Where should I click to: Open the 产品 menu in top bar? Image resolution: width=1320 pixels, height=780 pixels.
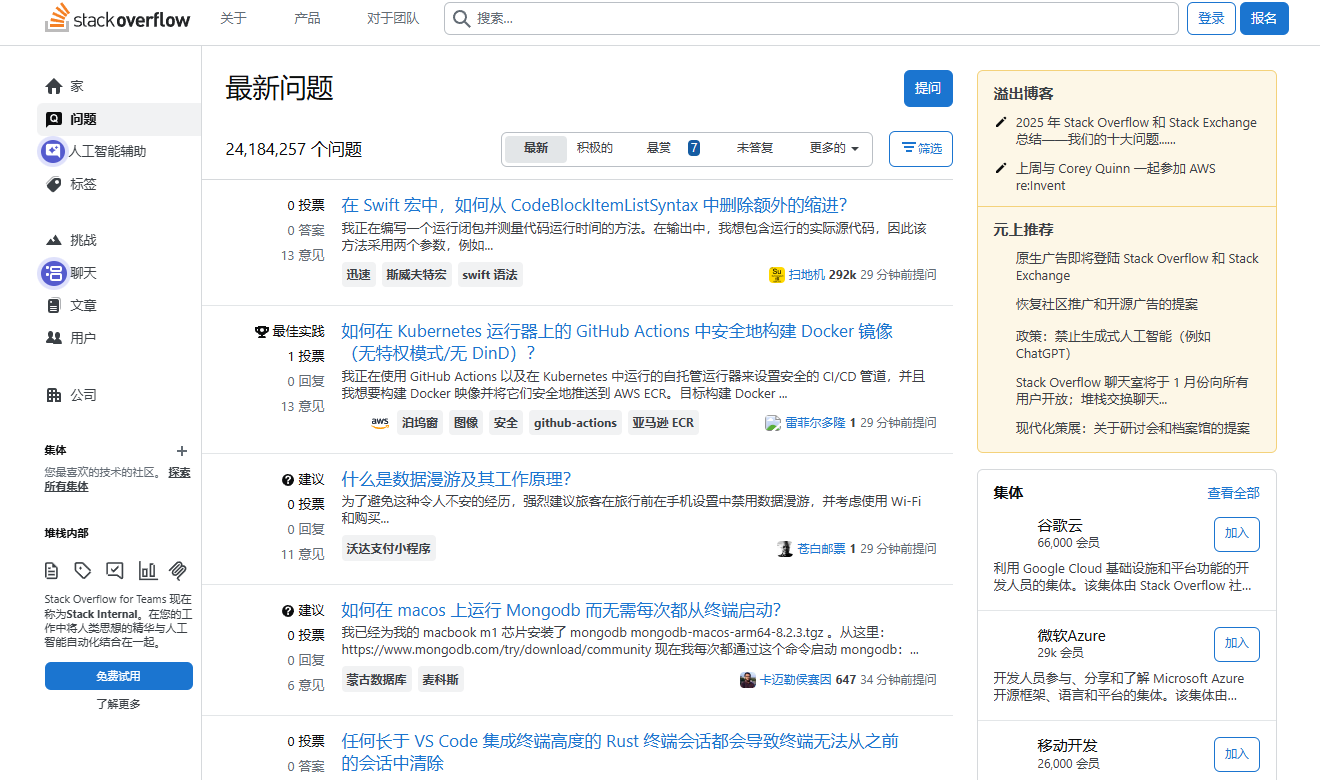(x=307, y=19)
